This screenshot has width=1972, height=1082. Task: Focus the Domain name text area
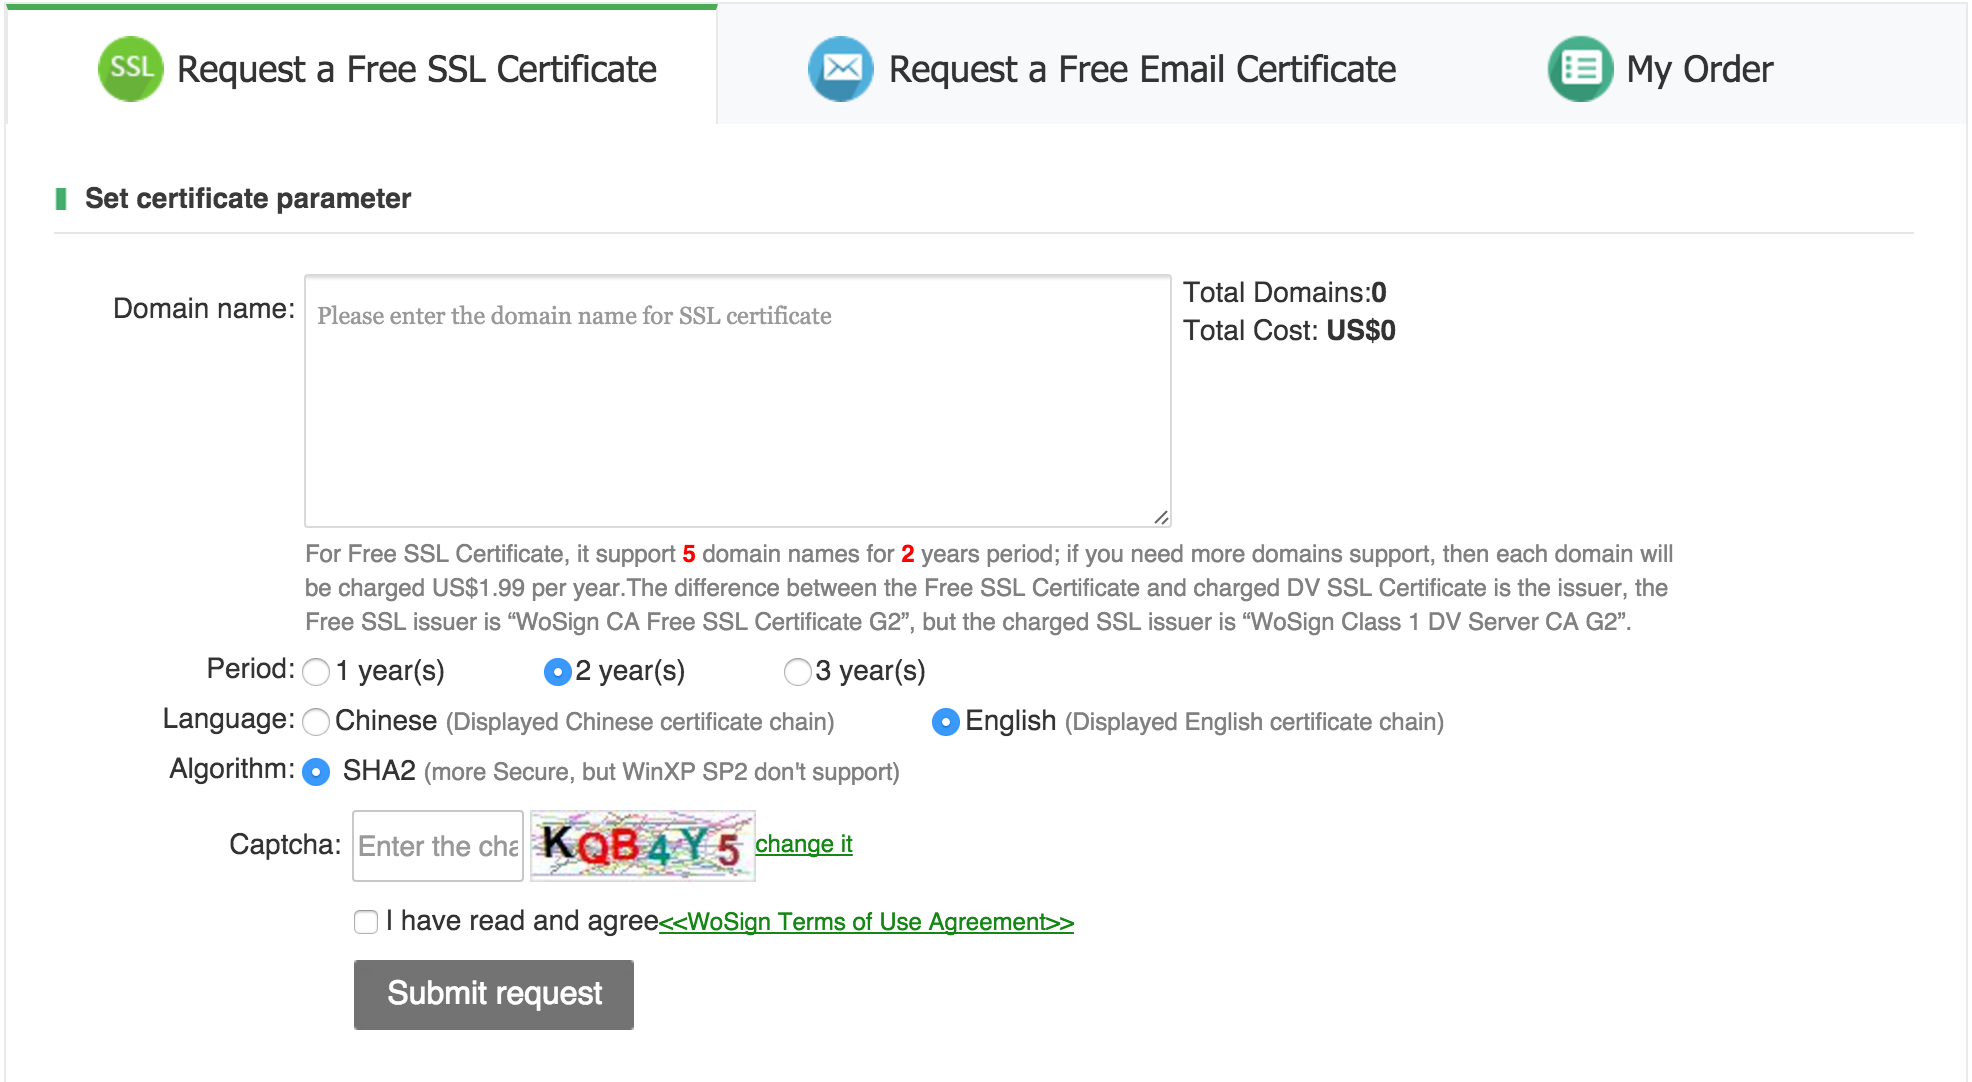[x=738, y=401]
